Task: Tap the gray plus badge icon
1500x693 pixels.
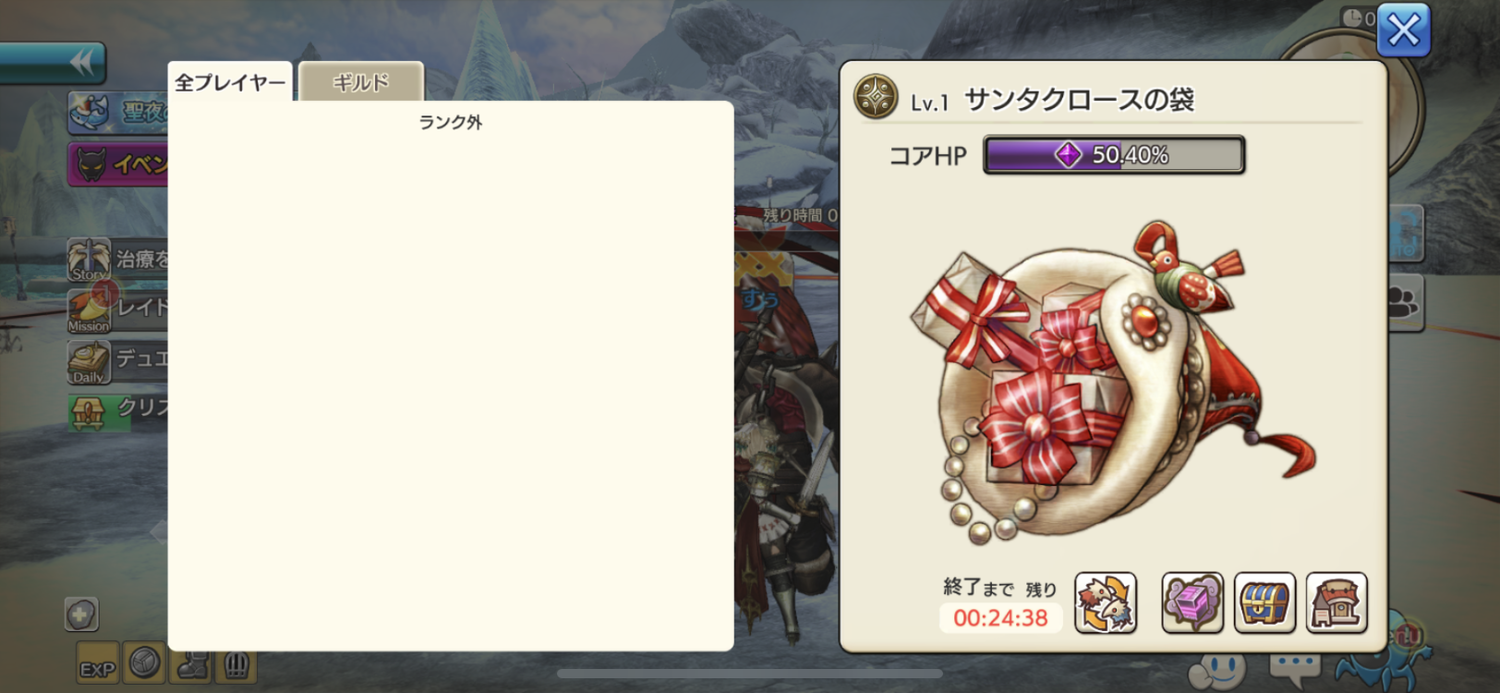Action: click(x=81, y=614)
